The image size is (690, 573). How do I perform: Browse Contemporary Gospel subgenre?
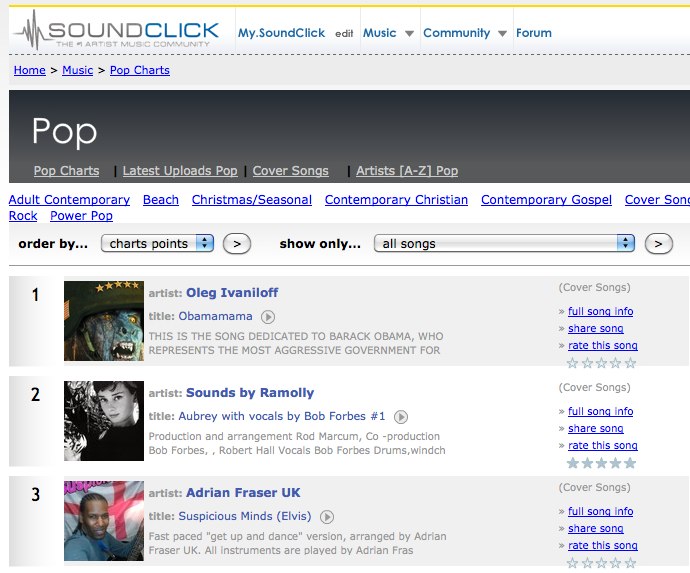pyautogui.click(x=546, y=200)
